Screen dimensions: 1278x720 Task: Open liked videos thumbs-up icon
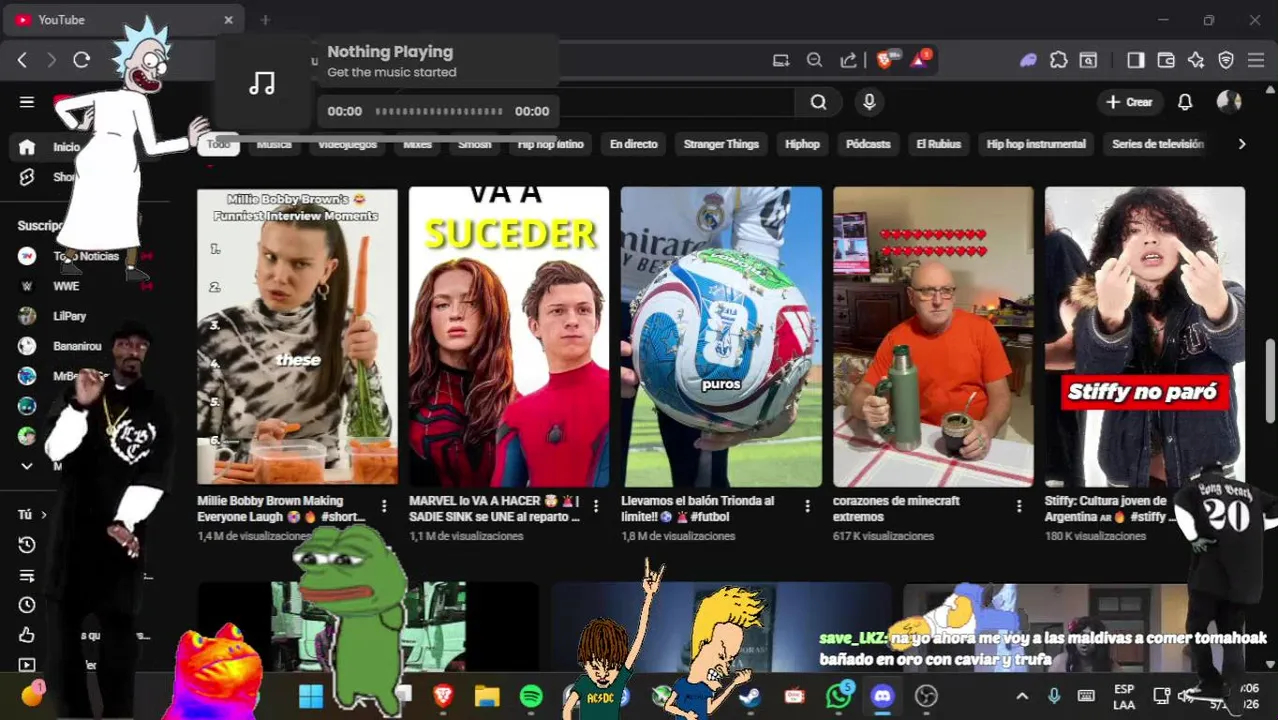tap(27, 635)
